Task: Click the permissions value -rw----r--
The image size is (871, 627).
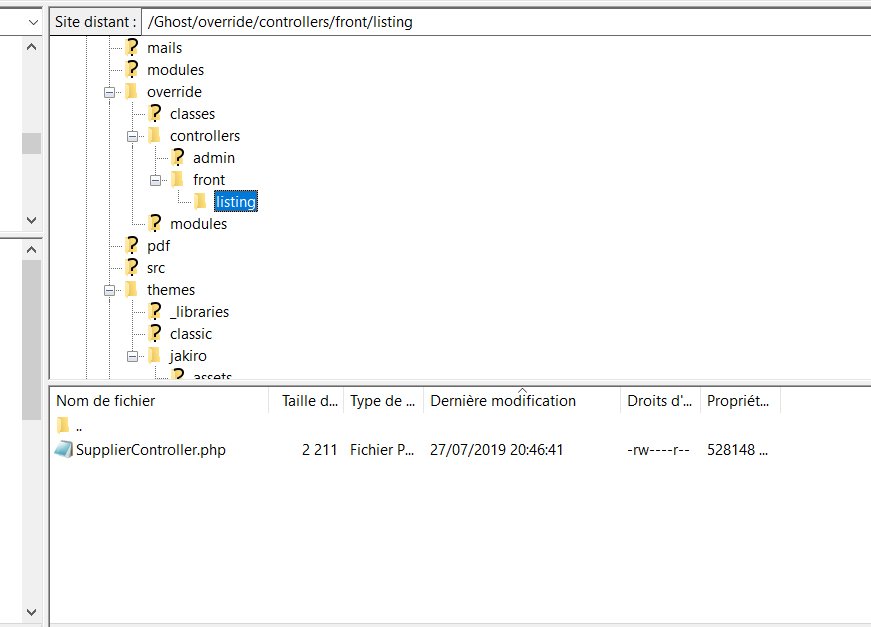Action: click(x=658, y=450)
